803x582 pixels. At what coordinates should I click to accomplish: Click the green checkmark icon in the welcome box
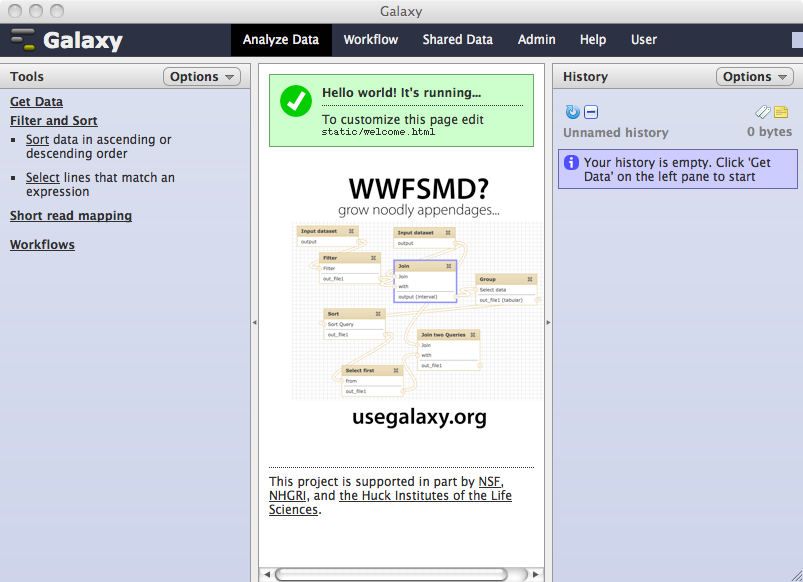pos(296,101)
